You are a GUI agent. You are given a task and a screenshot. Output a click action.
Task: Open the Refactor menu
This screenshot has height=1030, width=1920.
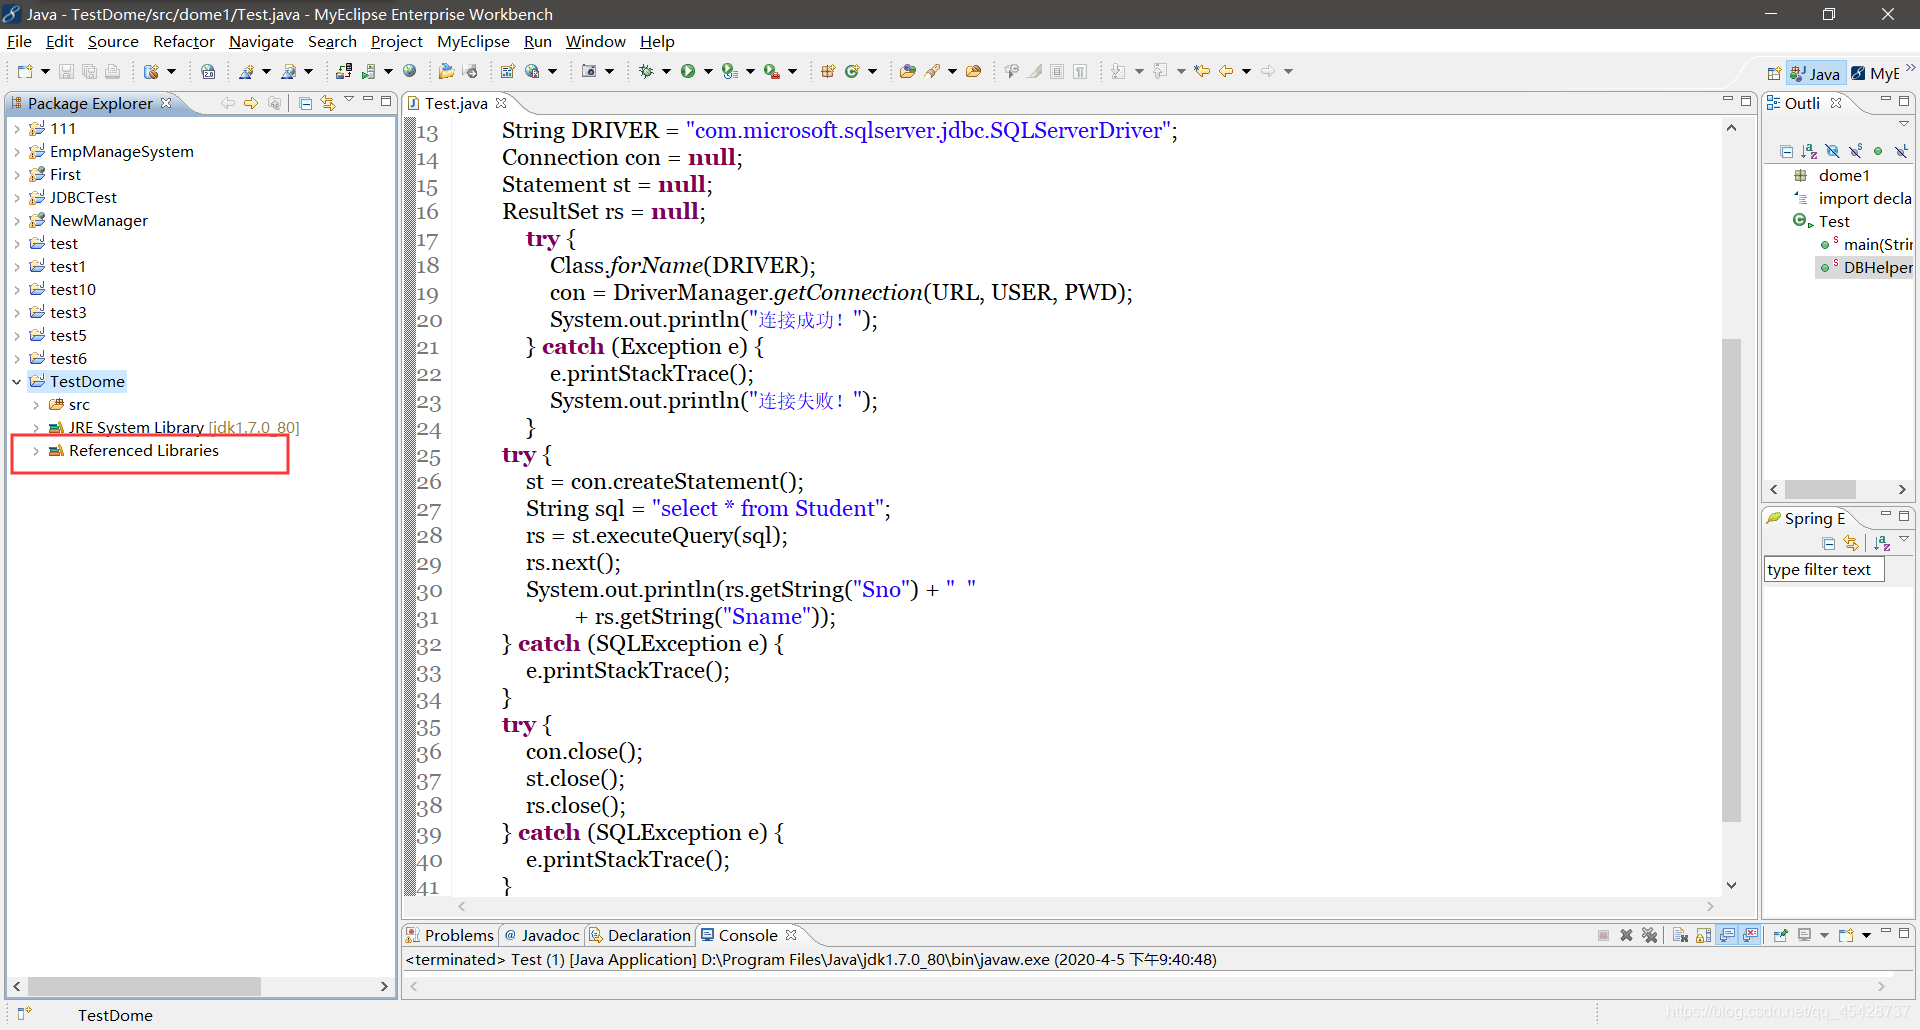click(183, 41)
